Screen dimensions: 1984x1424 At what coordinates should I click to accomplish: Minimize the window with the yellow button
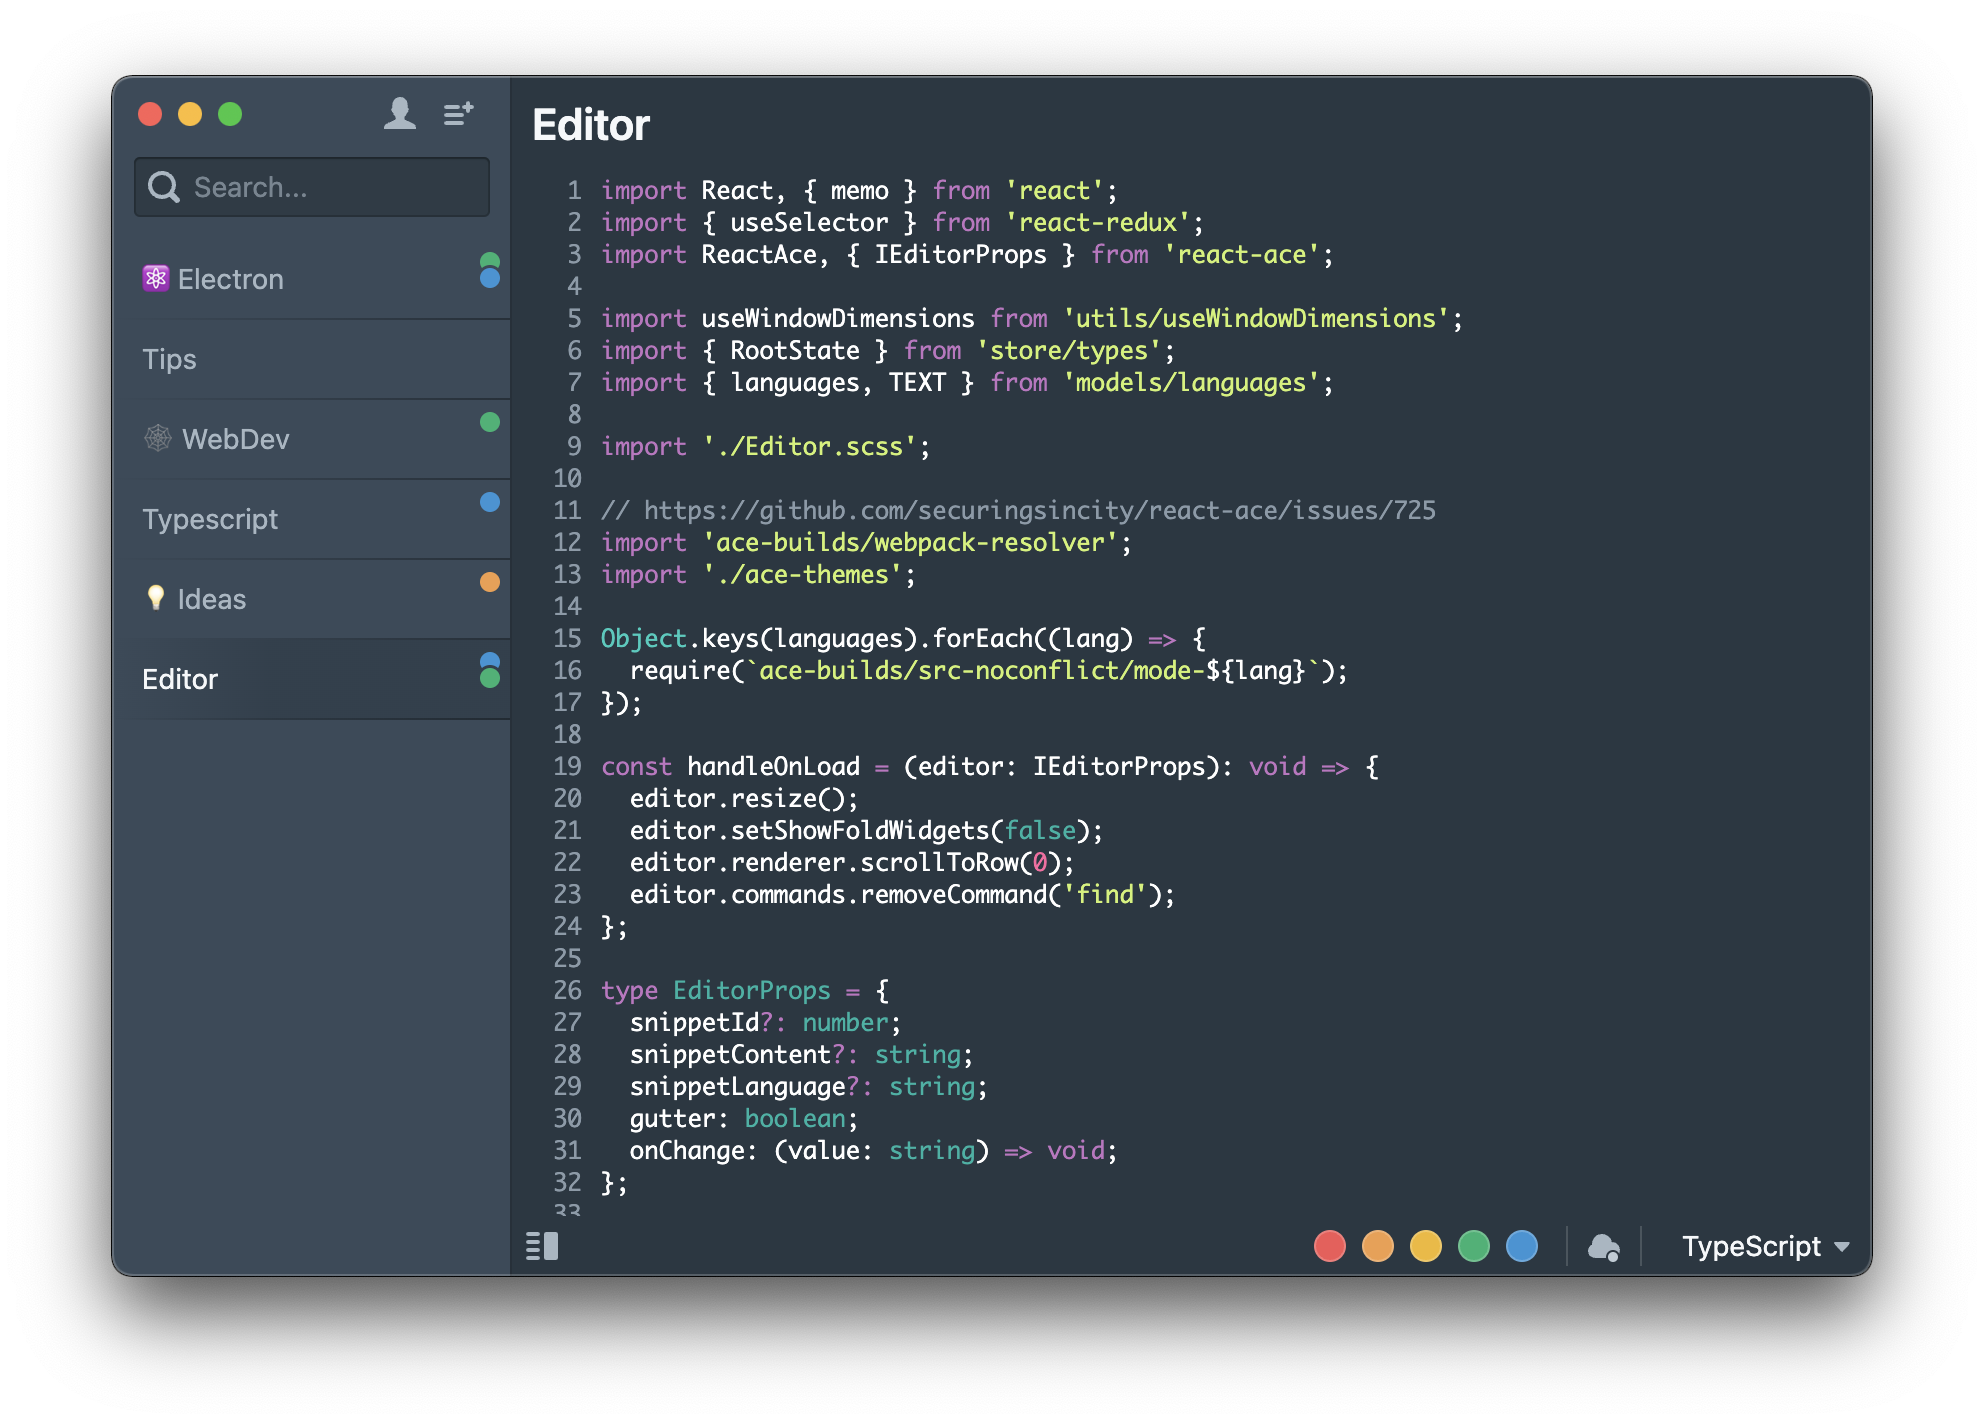(x=190, y=114)
